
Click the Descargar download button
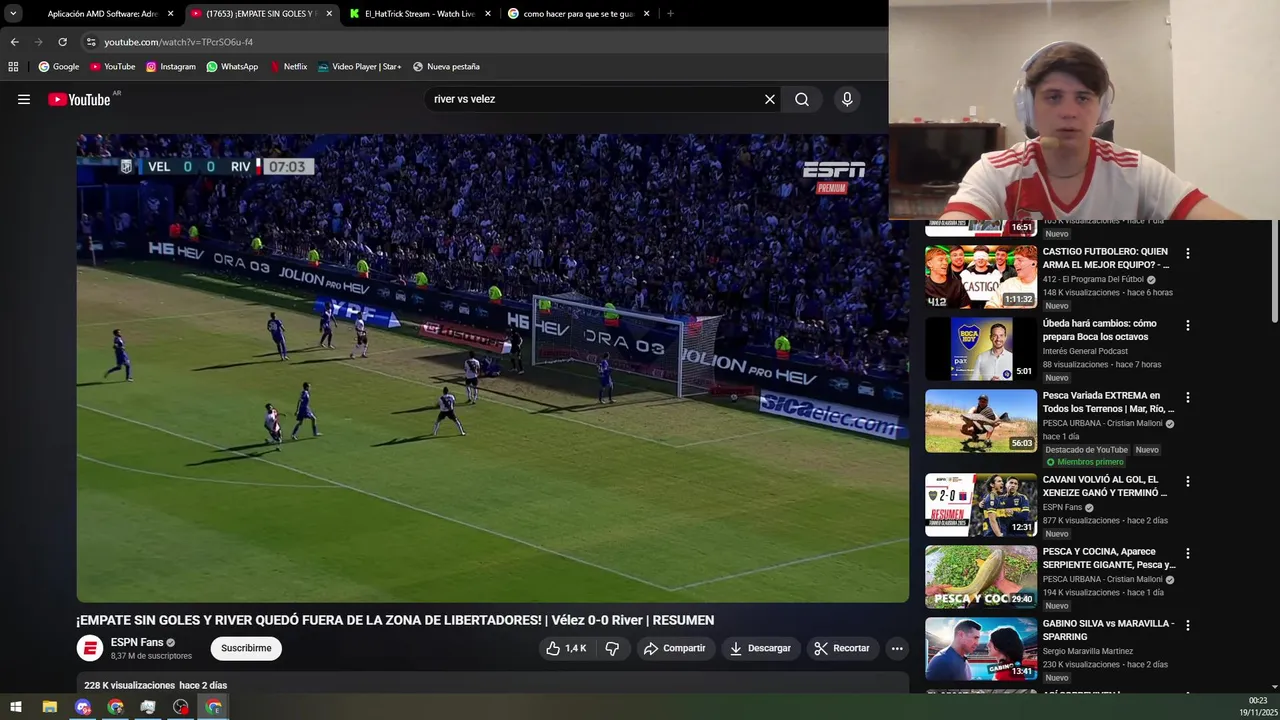pyautogui.click(x=761, y=648)
